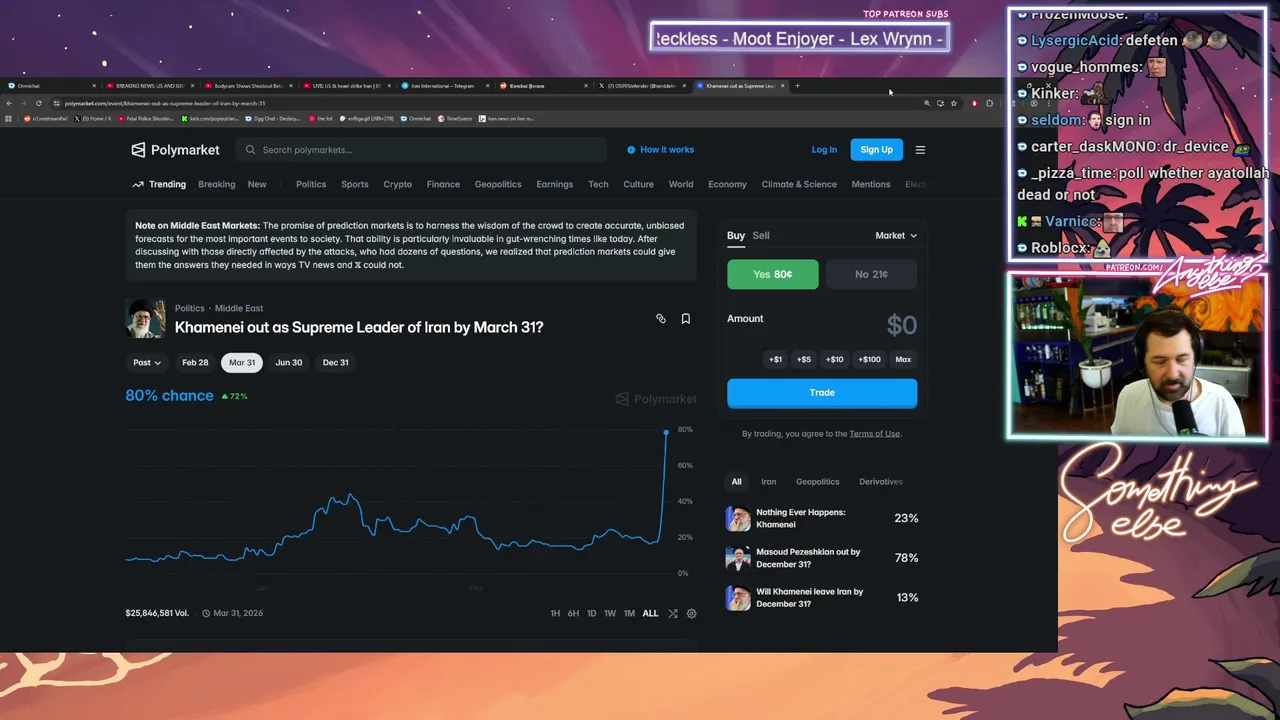Image resolution: width=1280 pixels, height=720 pixels.
Task: Click the How it works info icon
Action: (631, 150)
